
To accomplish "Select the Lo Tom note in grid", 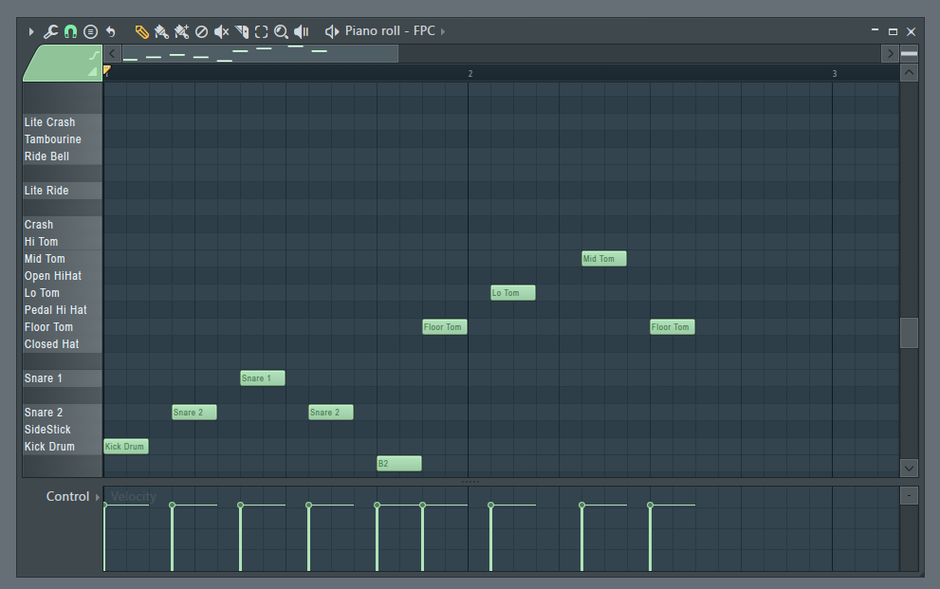I will 513,292.
